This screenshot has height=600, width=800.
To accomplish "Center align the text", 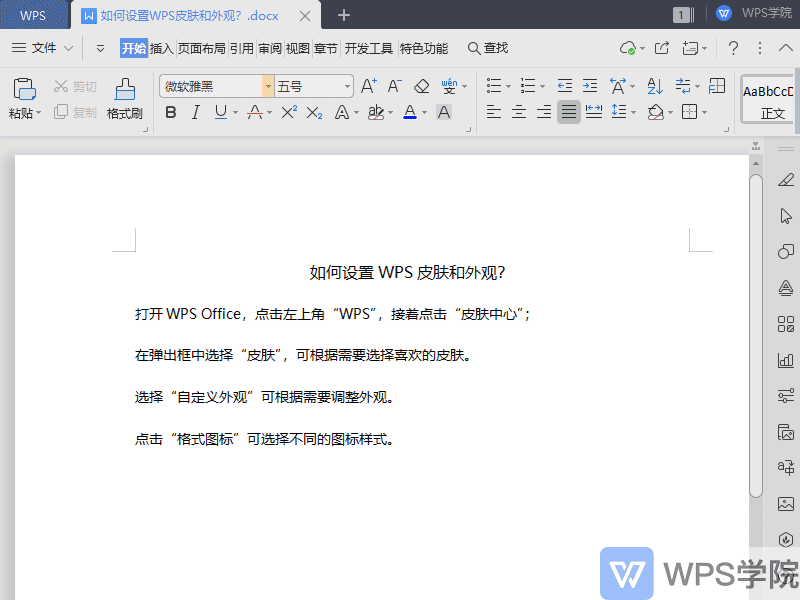I will pos(518,111).
